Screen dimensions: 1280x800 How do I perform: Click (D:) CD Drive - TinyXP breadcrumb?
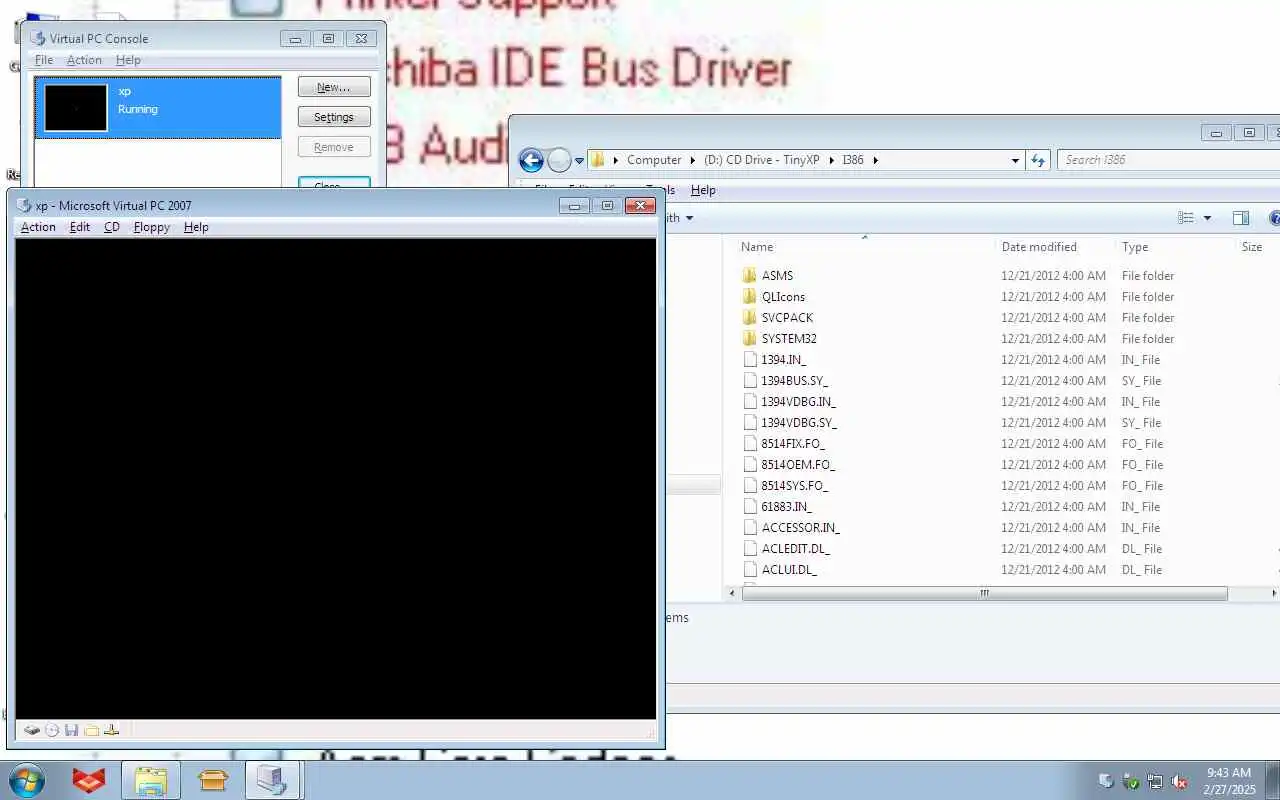point(761,160)
